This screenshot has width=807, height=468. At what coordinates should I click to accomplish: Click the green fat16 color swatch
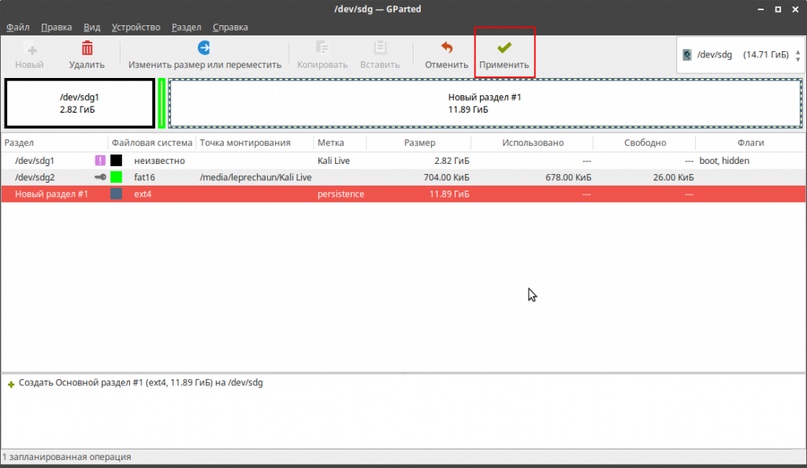pyautogui.click(x=116, y=177)
